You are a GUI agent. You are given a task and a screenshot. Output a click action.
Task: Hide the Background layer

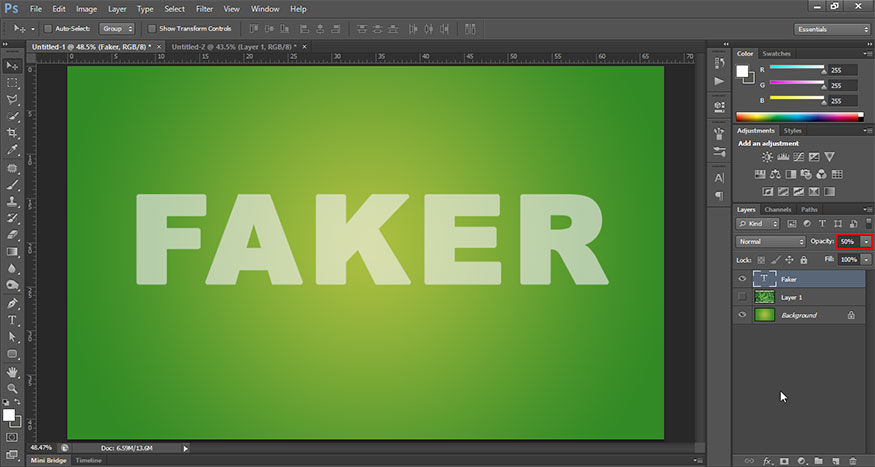(742, 315)
